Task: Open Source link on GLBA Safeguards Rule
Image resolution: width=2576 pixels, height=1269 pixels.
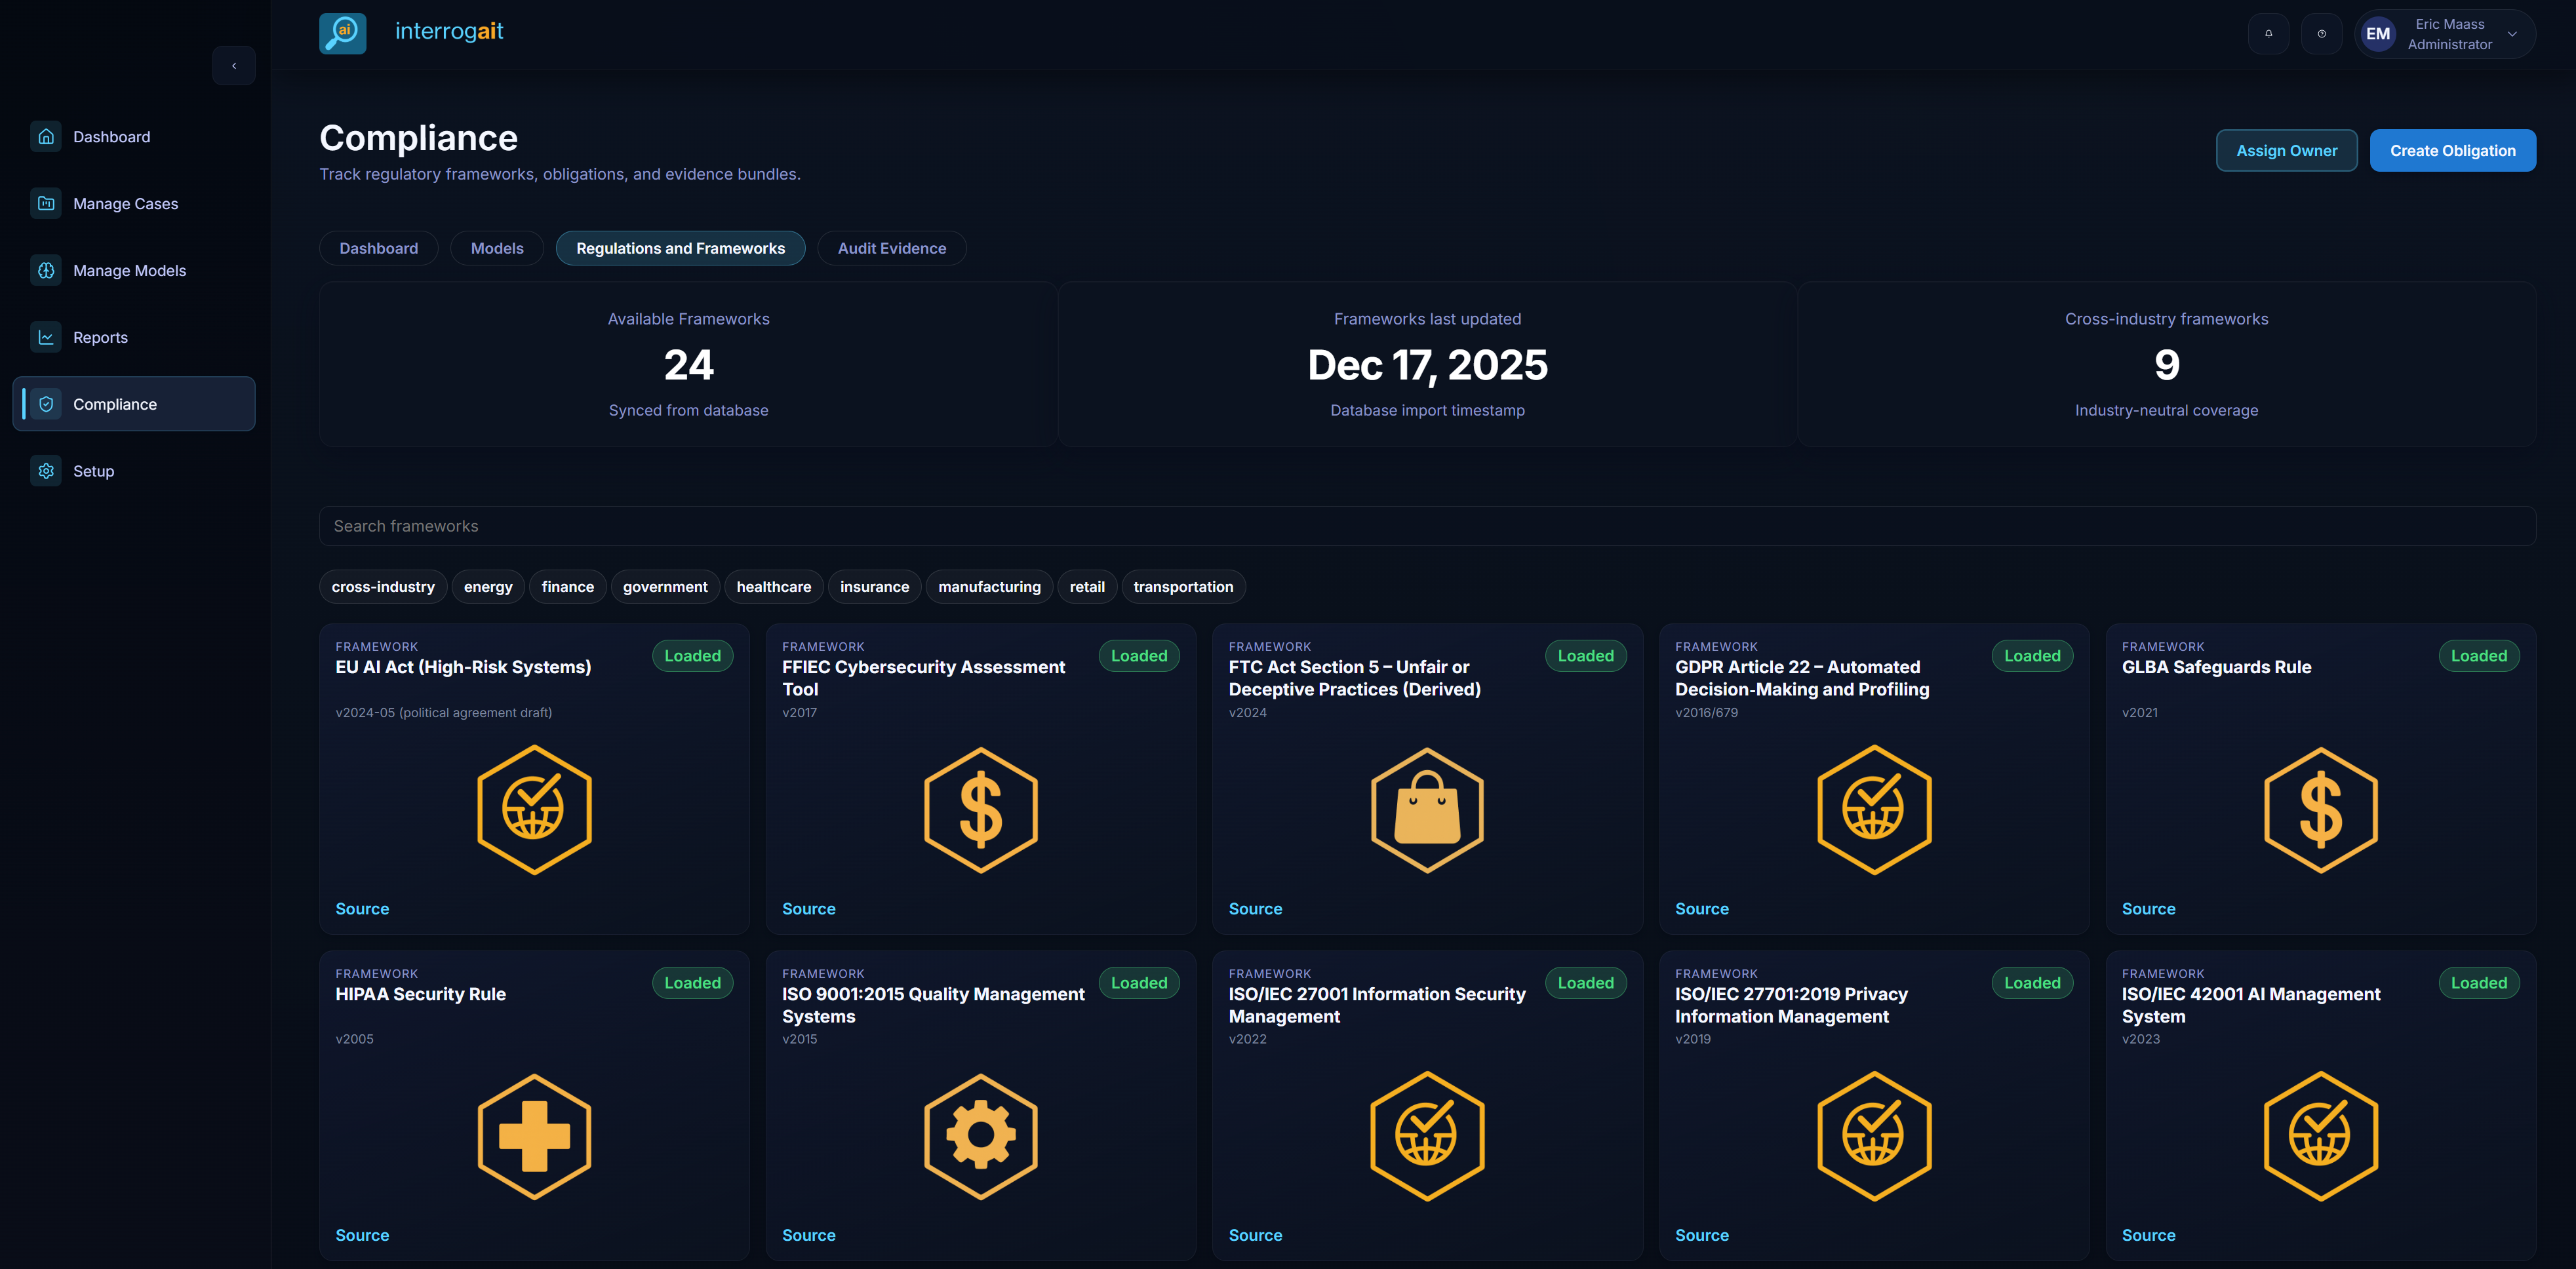Action: tap(2148, 909)
